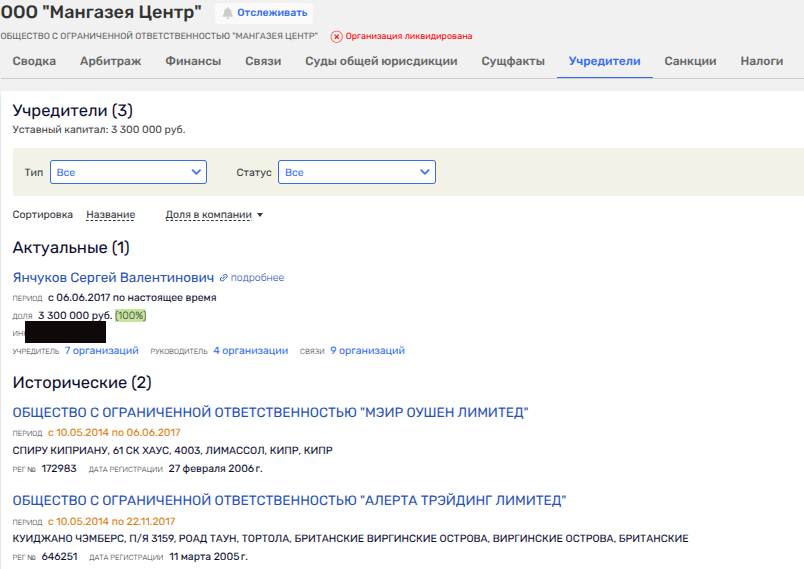Image resolution: width=804 pixels, height=569 pixels.
Task: Click the red liquidated status icon
Action: [x=336, y=36]
